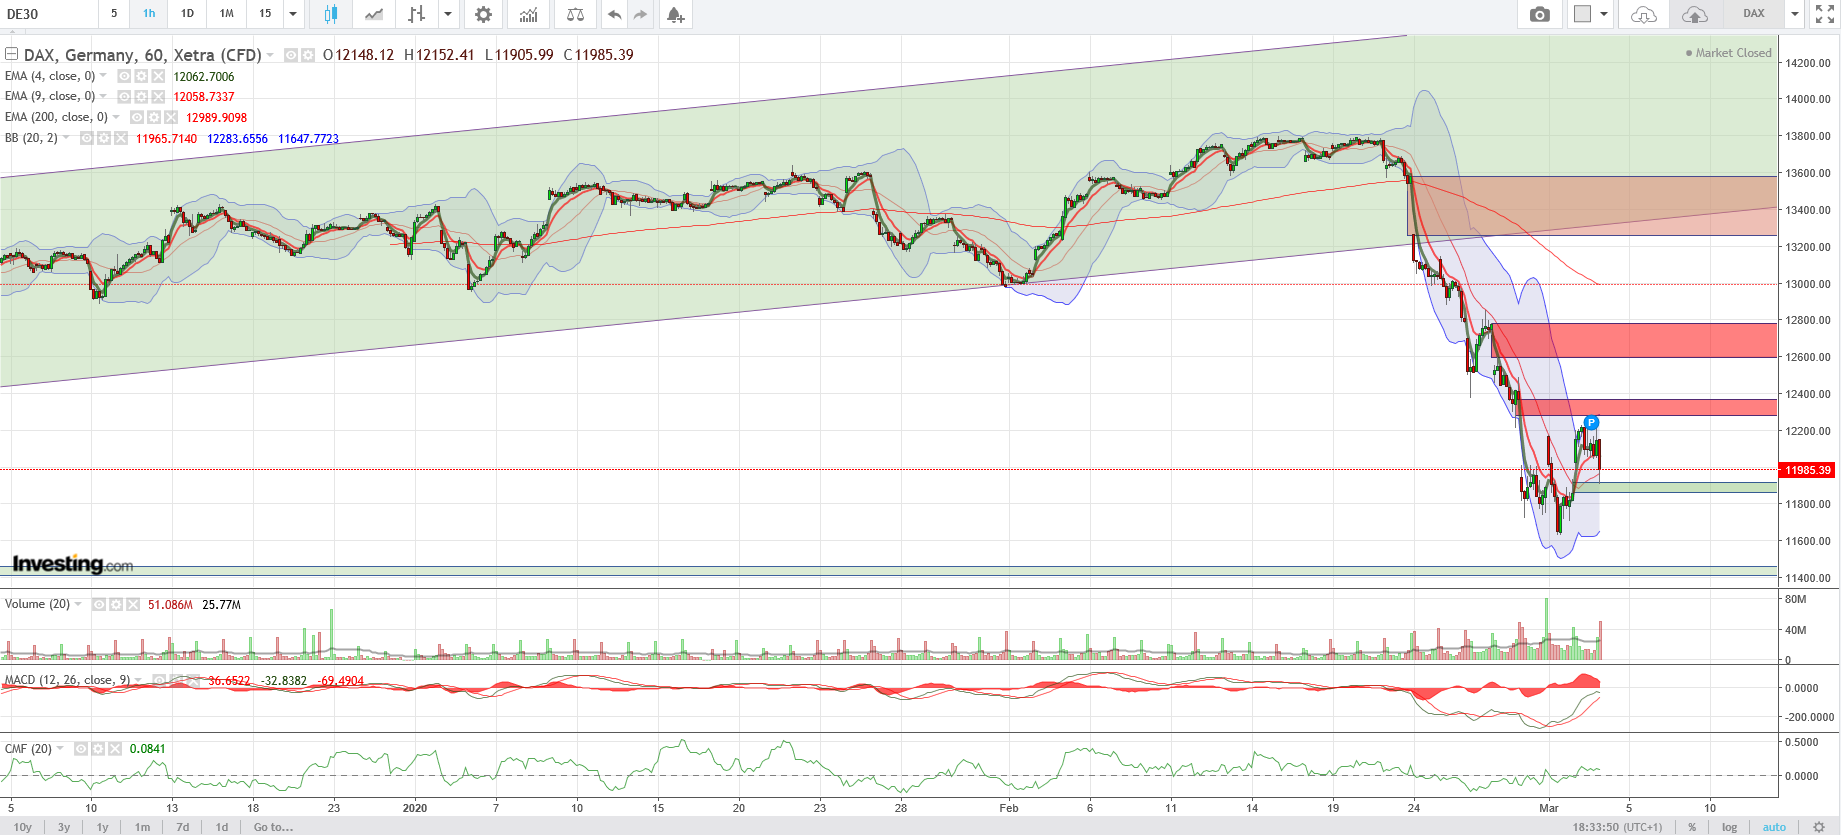Screen dimensions: 1841x835
Task: Remove the EMA (9, close, 0) indicator
Action: tap(158, 97)
